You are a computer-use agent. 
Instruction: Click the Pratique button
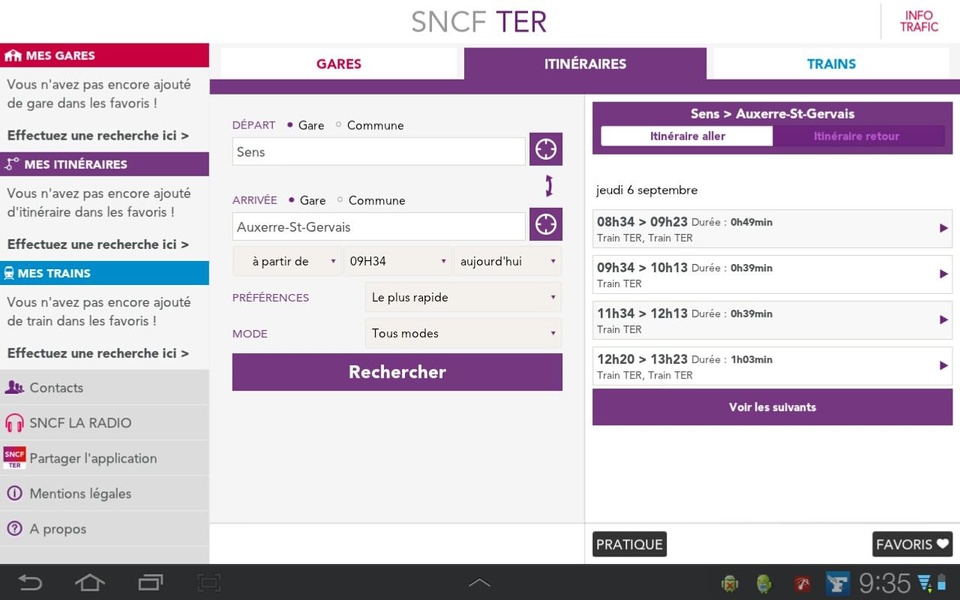(629, 544)
